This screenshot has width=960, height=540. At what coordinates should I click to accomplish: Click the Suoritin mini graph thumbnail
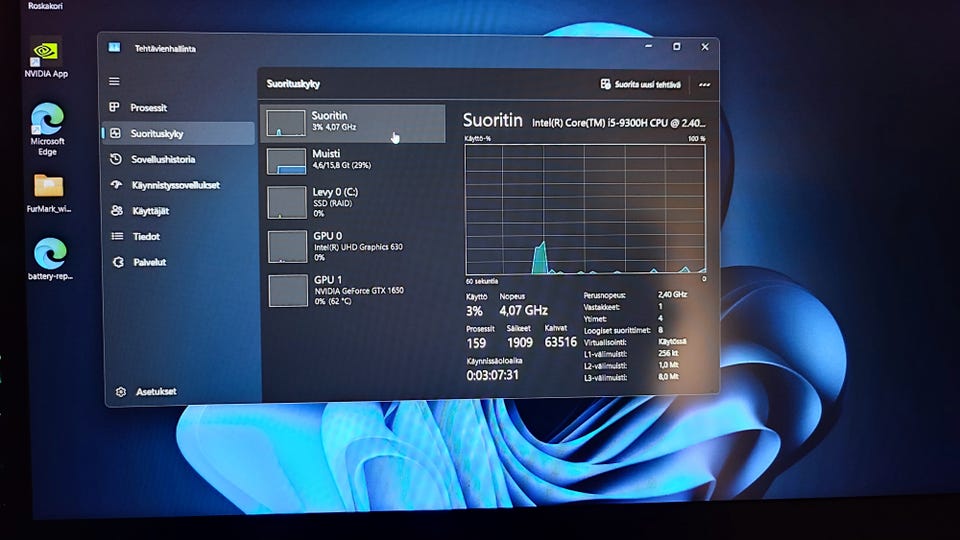[285, 123]
